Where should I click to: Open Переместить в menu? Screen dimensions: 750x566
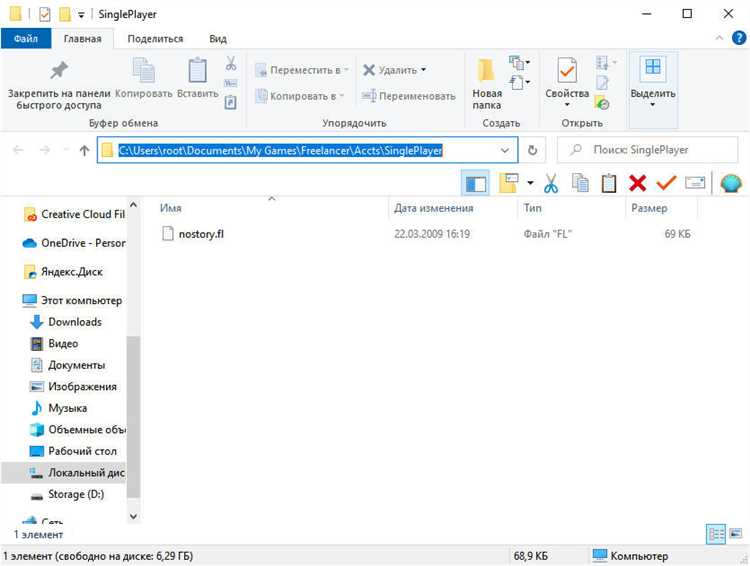click(301, 70)
